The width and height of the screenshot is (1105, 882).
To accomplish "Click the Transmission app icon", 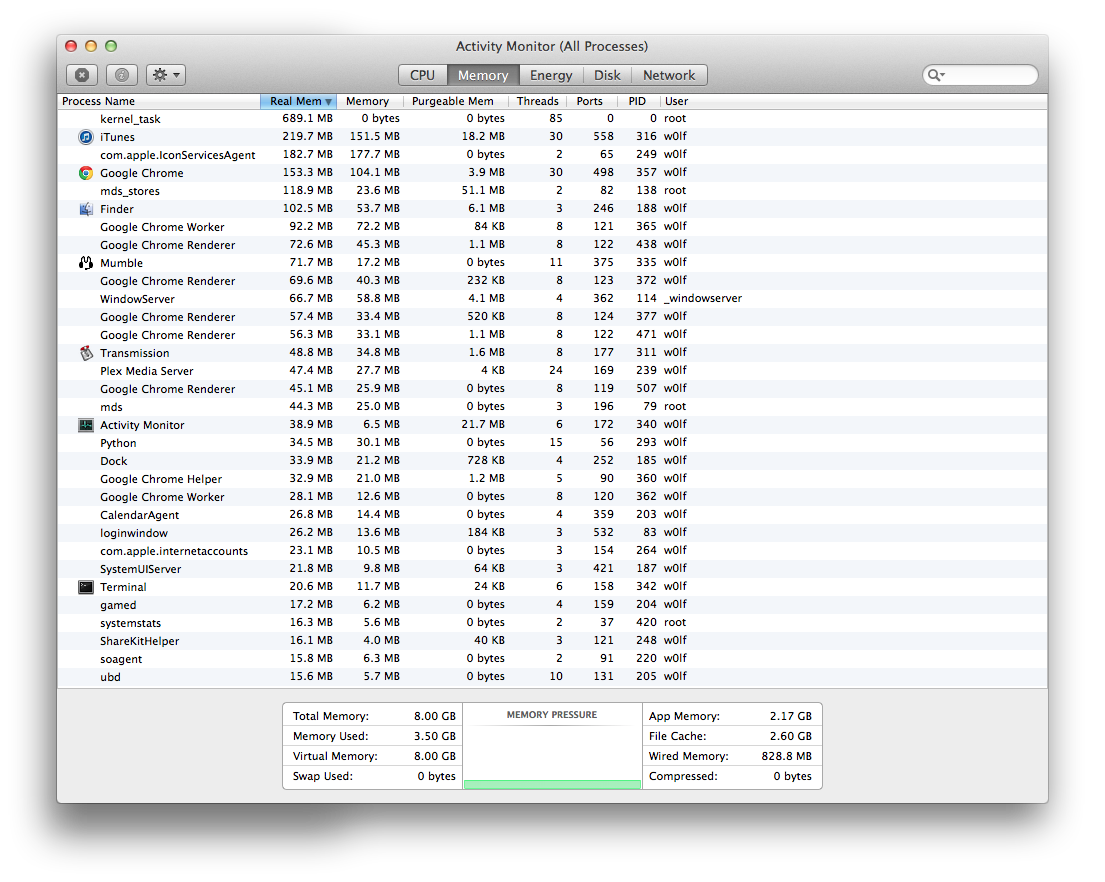I will (x=86, y=353).
